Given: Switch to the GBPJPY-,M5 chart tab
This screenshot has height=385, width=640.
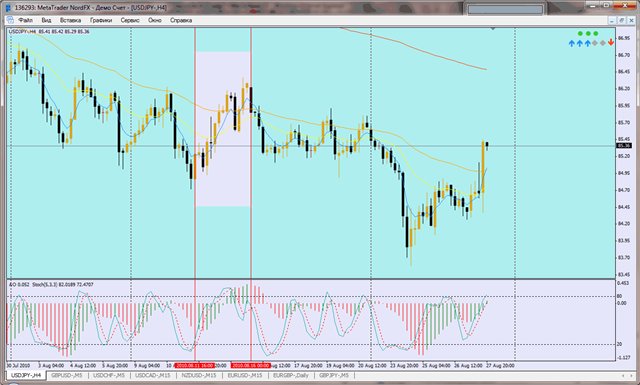Looking at the screenshot, I should [334, 375].
